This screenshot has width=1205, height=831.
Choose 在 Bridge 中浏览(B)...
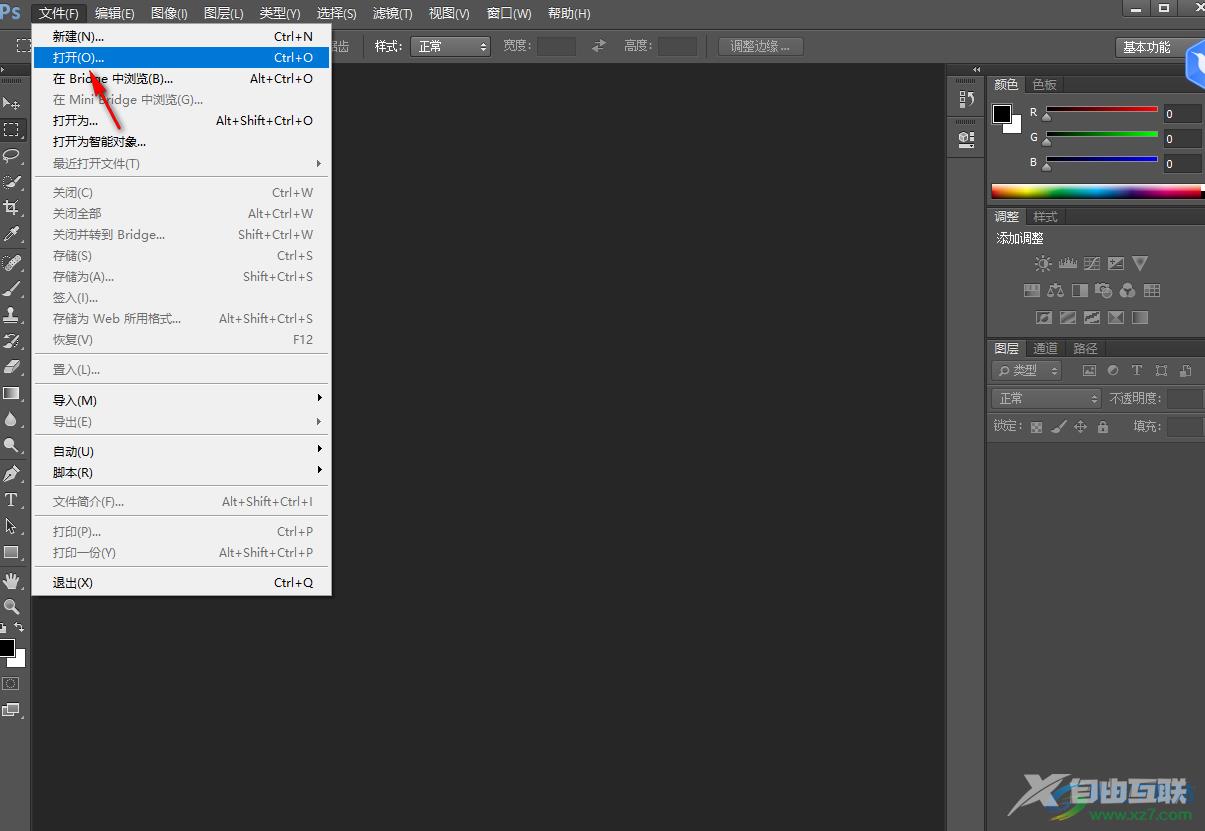pos(182,78)
